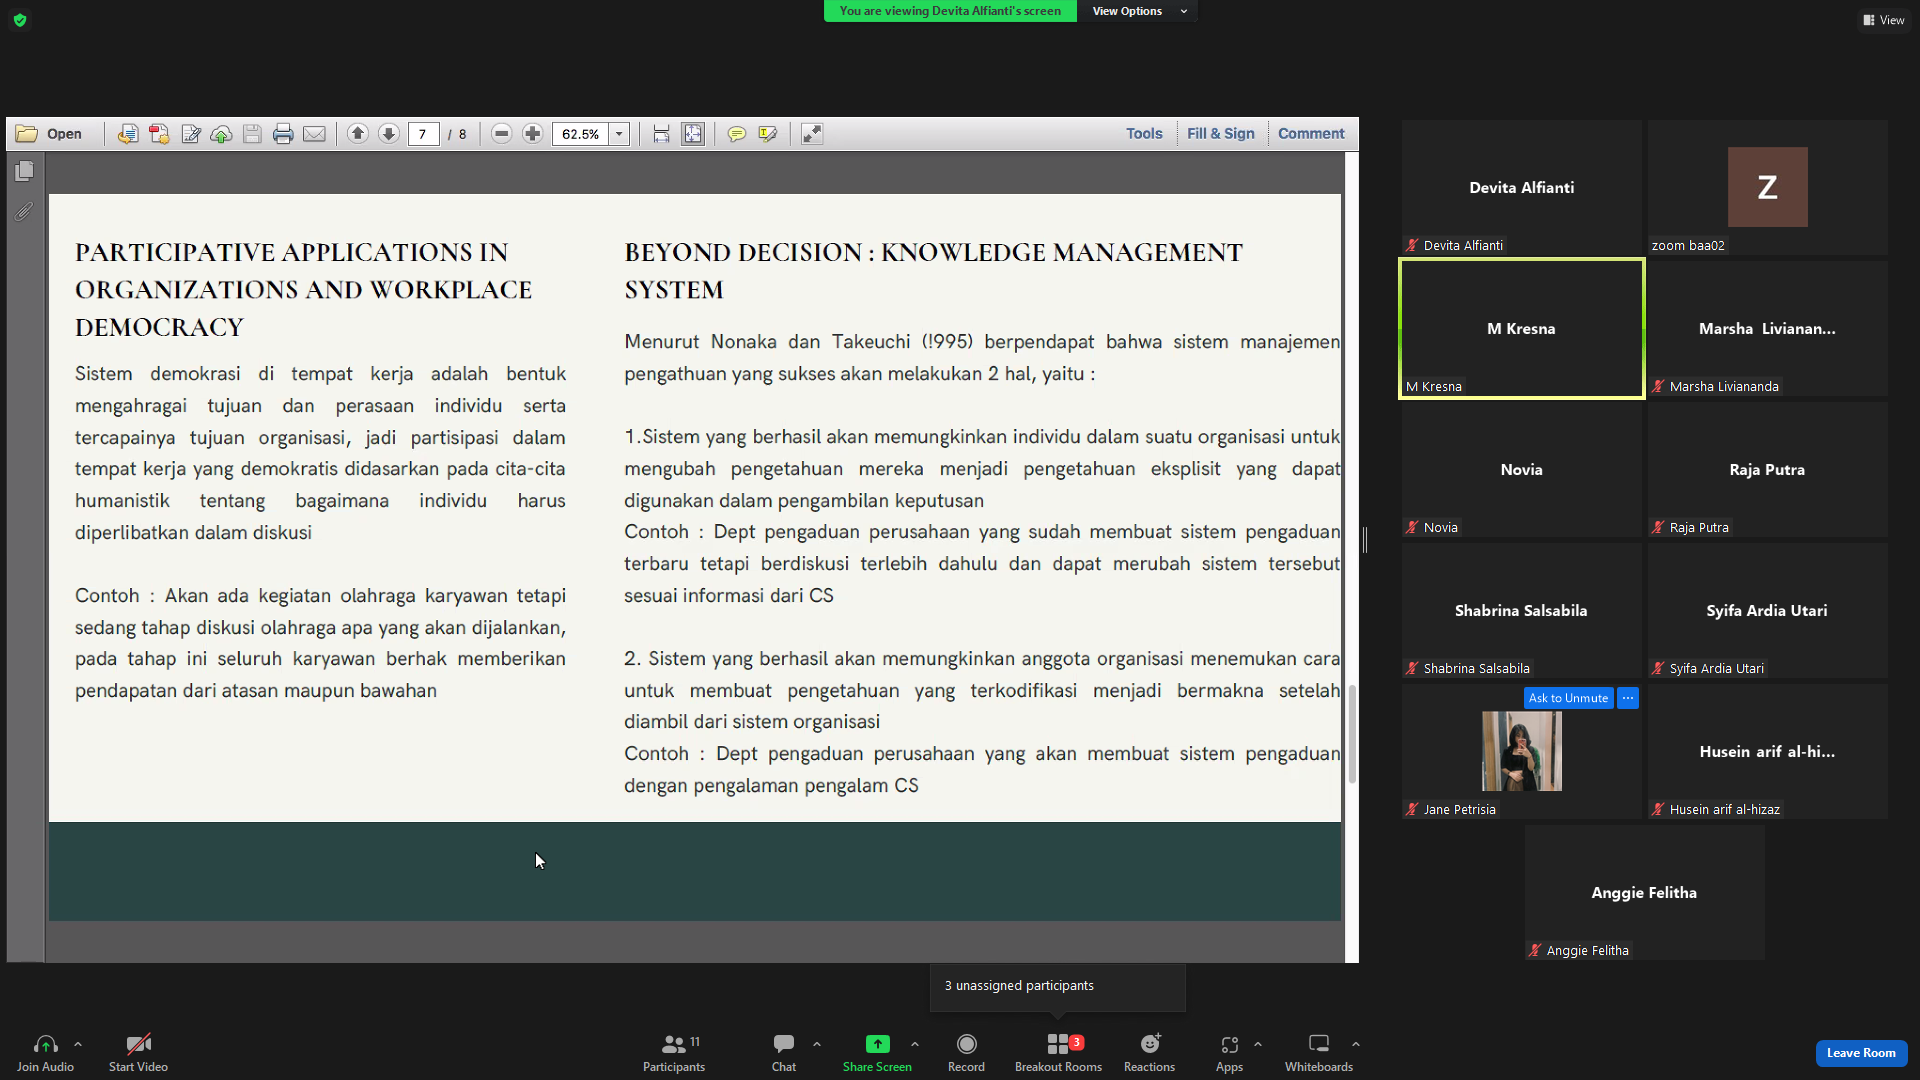Open the zoom percentage dropdown arrow
This screenshot has height=1080, width=1920.
tap(620, 134)
